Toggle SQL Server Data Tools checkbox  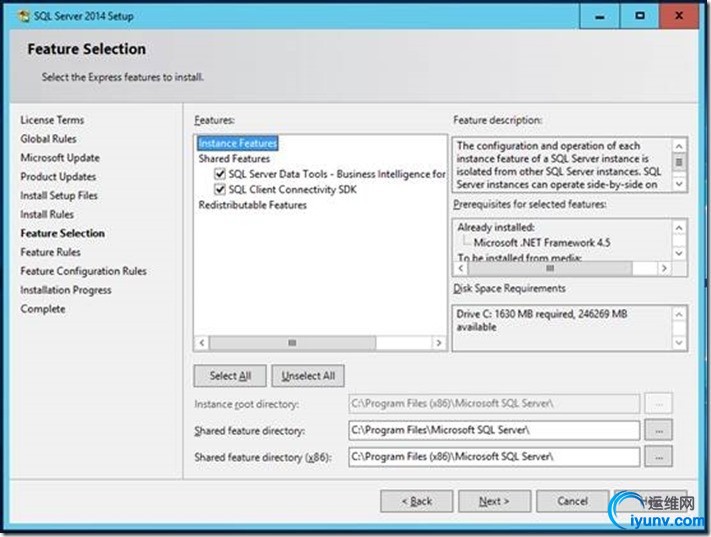[220, 174]
